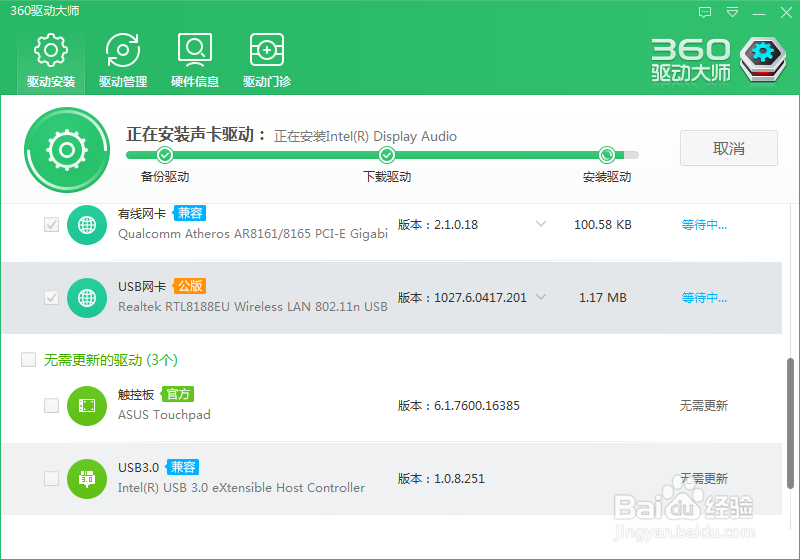
Task: Toggle the USB网卡 driver checkbox
Action: point(52,297)
